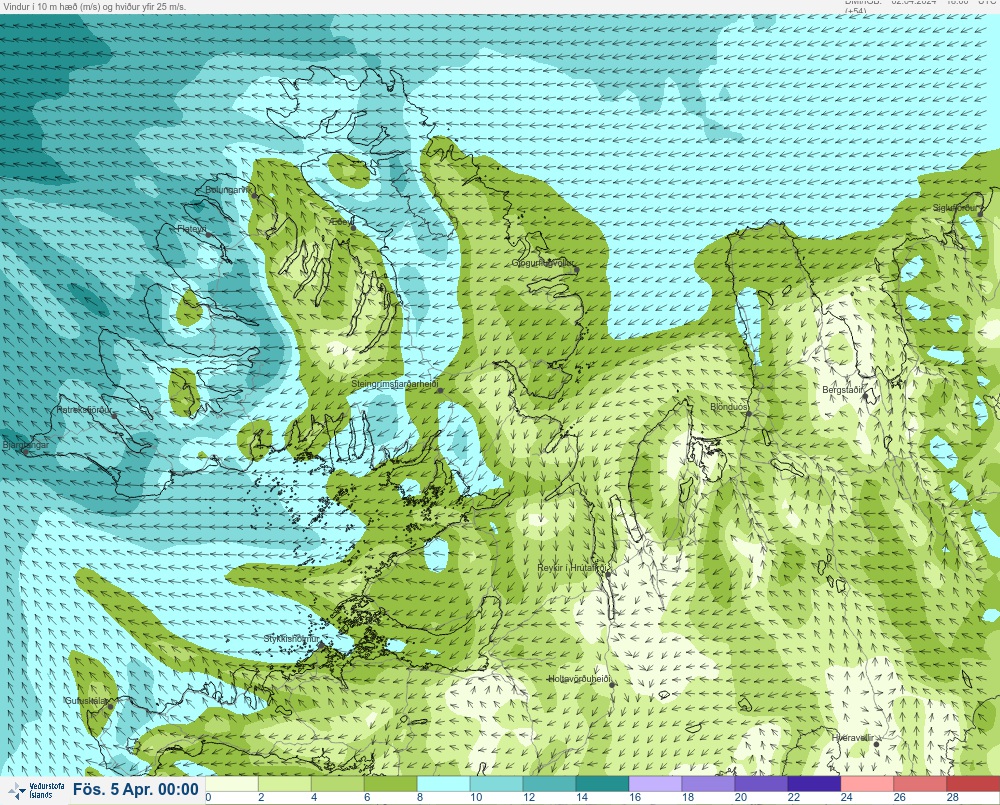Select the dark green 6–8 m/s legend swatch
Image resolution: width=1000 pixels, height=805 pixels.
[391, 783]
